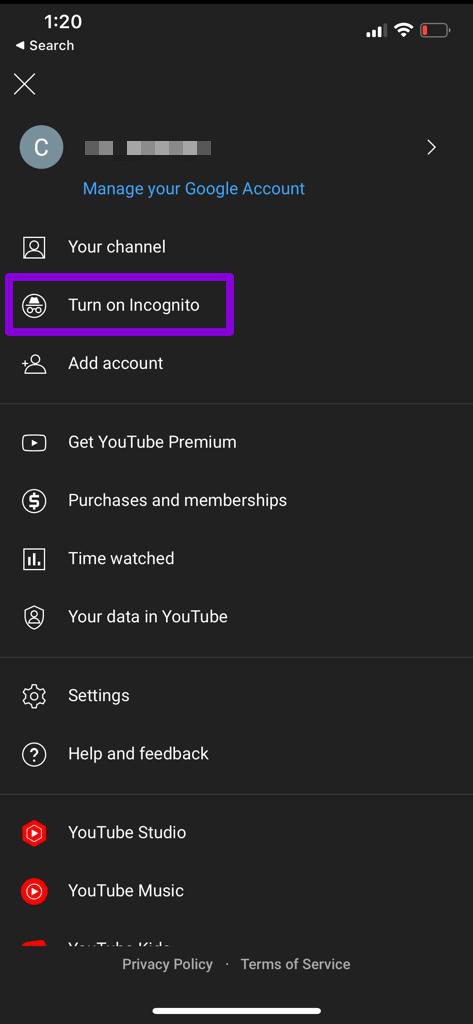Tap the dollar sign Purchases icon
This screenshot has height=1024, width=473.
(x=34, y=500)
